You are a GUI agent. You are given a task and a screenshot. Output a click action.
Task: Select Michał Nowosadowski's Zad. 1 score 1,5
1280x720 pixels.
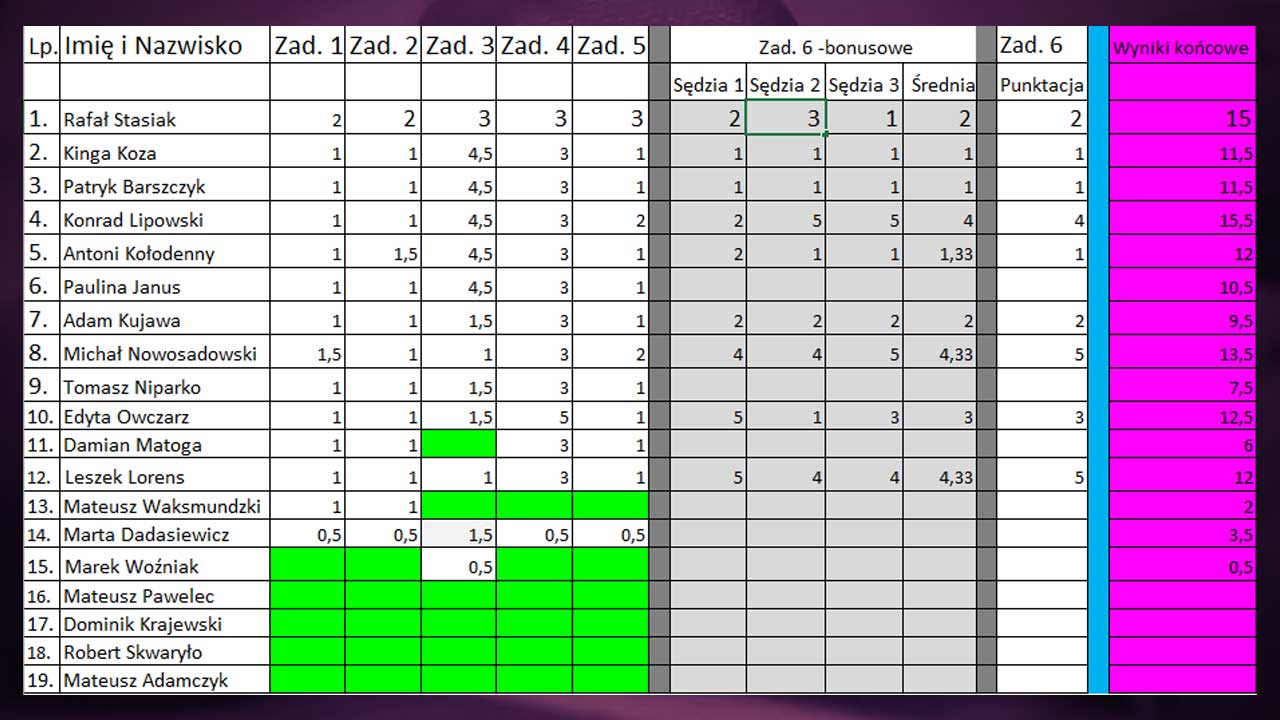click(x=308, y=354)
